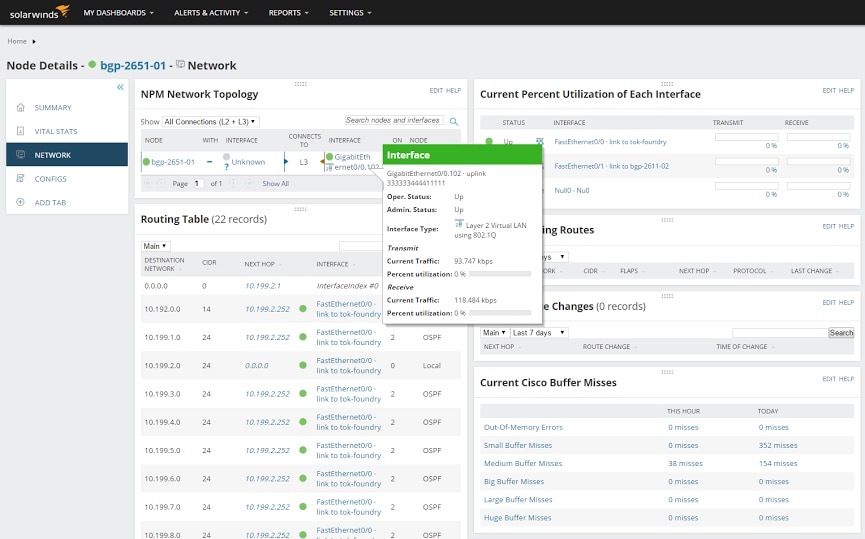
Task: Click the Vital Stats sidebar icon
Action: [x=22, y=131]
